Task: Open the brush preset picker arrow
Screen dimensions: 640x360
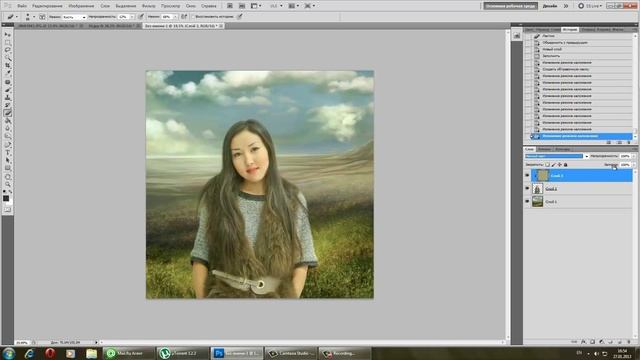Action: [33, 17]
